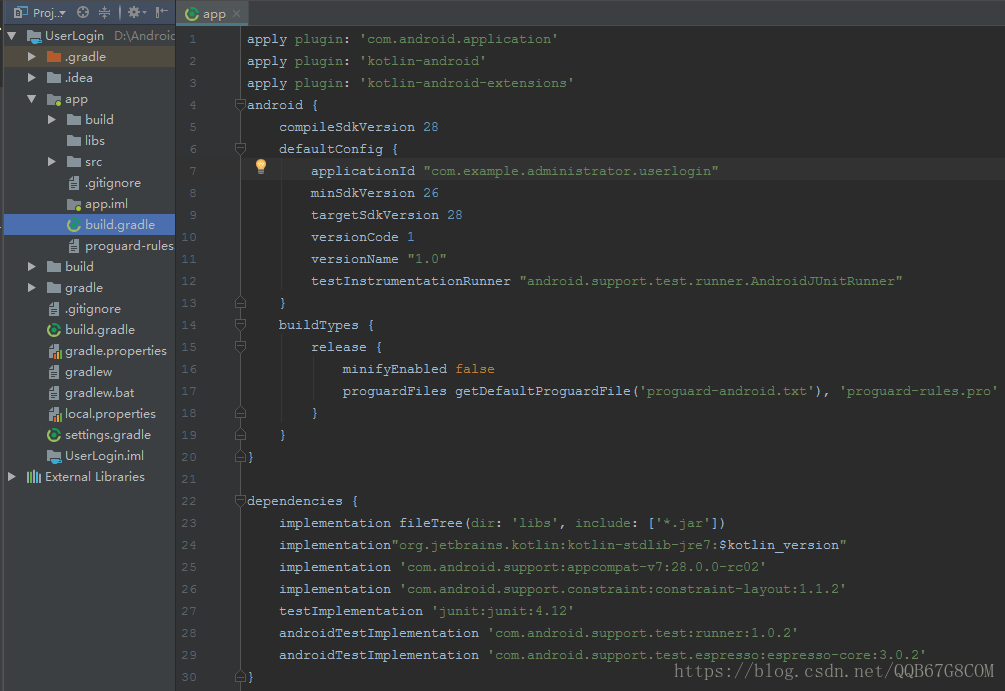1005x691 pixels.
Task: Click the minSdkVersion value 26
Action: click(x=431, y=193)
